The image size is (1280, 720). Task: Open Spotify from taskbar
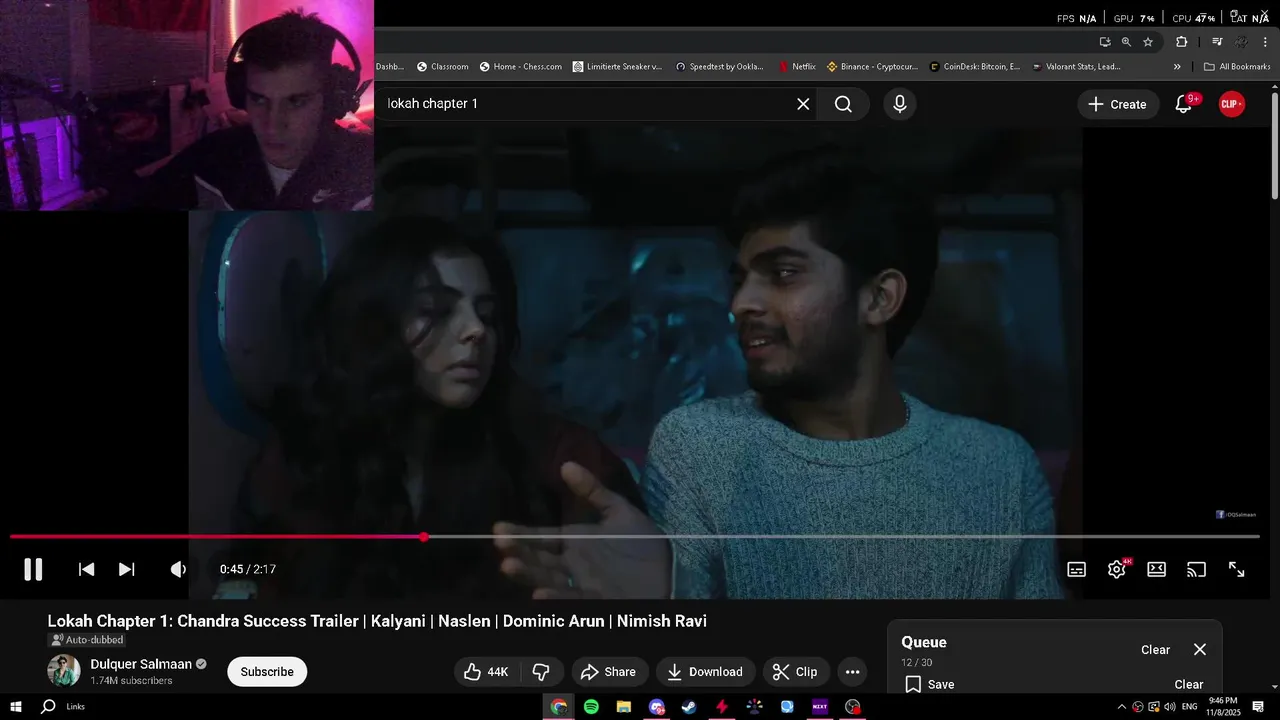[591, 707]
